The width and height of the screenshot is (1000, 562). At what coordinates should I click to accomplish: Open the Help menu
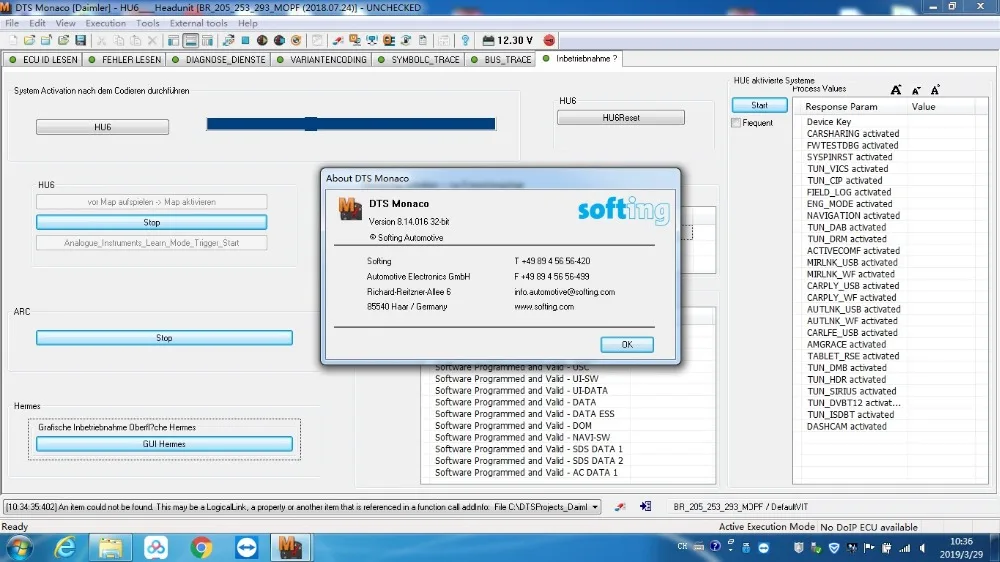click(247, 23)
